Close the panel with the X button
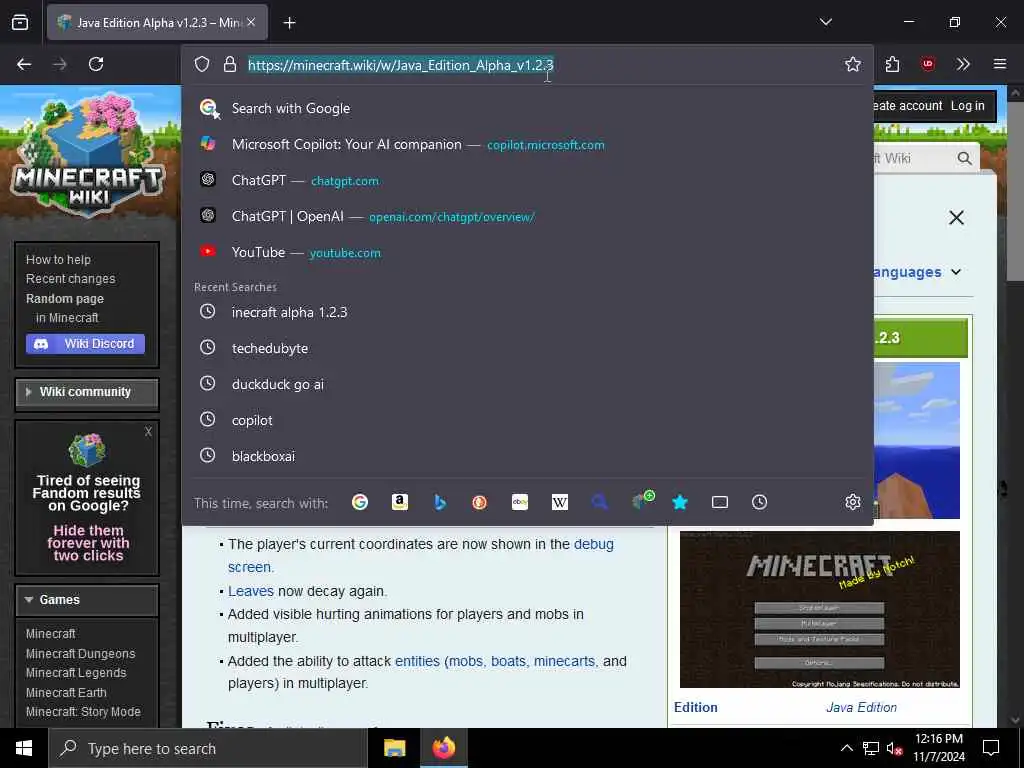Viewport: 1024px width, 768px height. pos(956,217)
